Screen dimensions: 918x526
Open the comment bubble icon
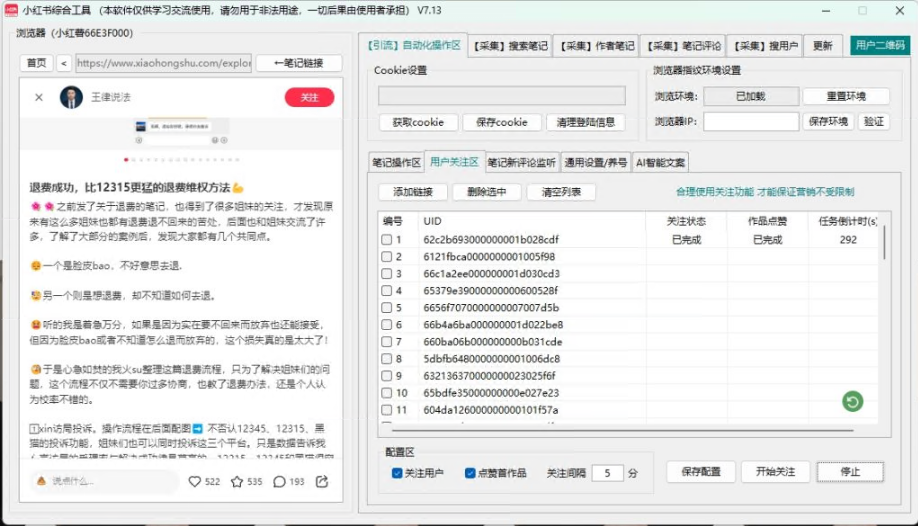(x=279, y=481)
